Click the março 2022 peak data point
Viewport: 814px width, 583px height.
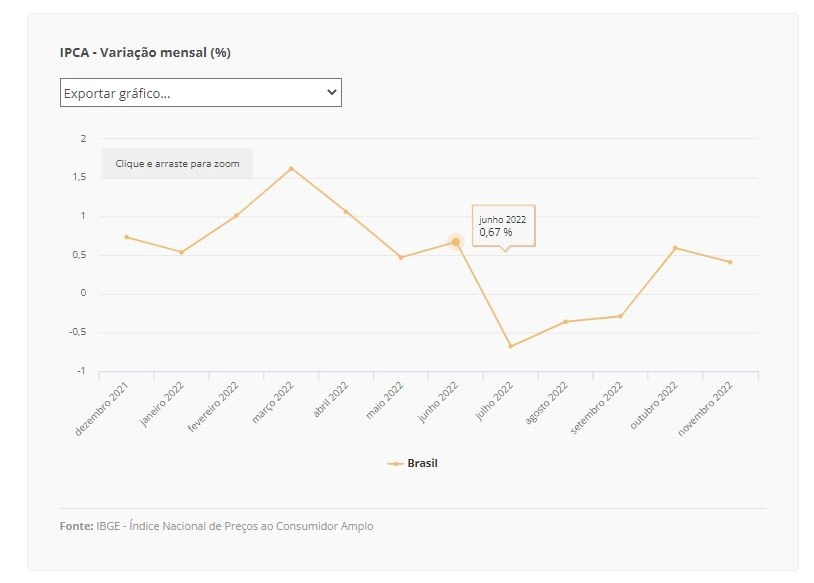[x=291, y=169]
